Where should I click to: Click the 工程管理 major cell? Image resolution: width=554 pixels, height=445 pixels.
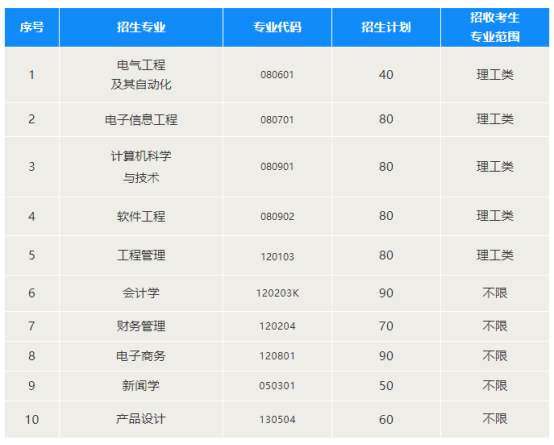pos(141,255)
